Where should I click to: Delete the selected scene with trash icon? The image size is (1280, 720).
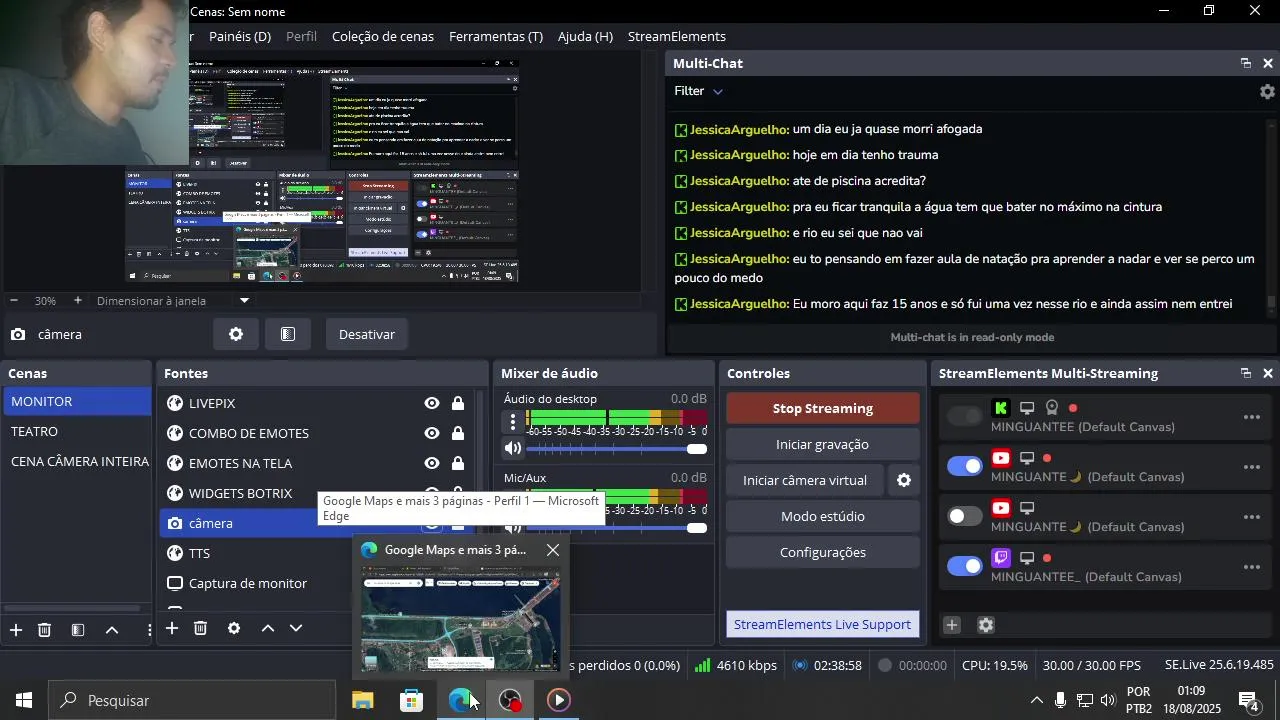coord(45,629)
